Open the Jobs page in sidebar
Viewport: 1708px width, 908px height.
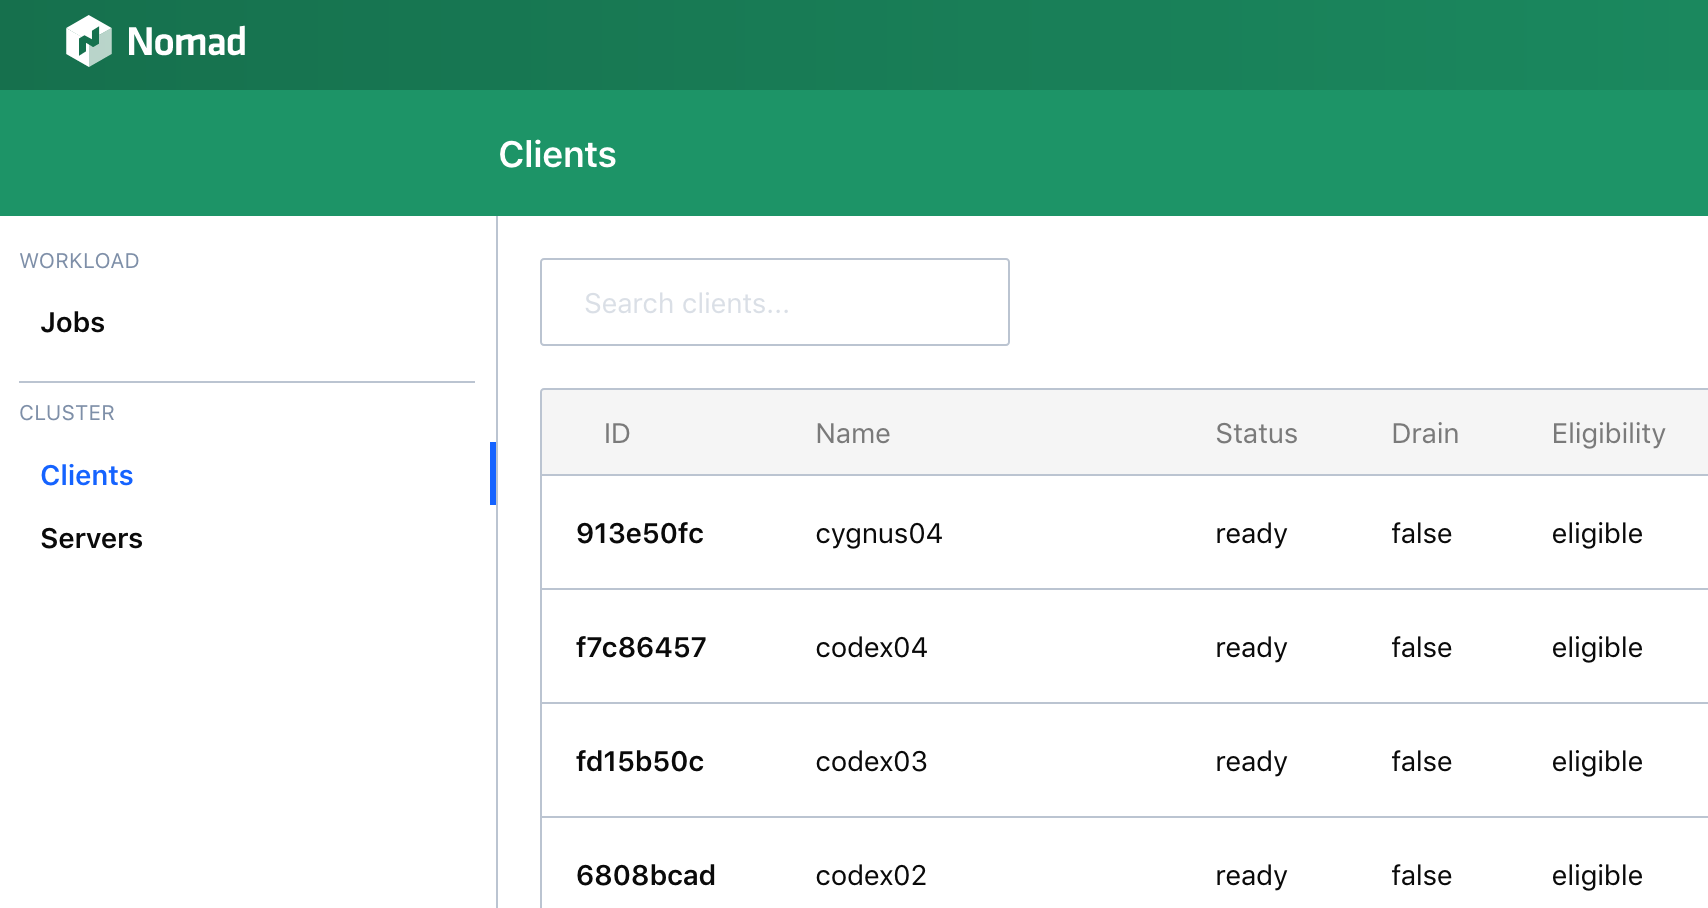pos(72,322)
